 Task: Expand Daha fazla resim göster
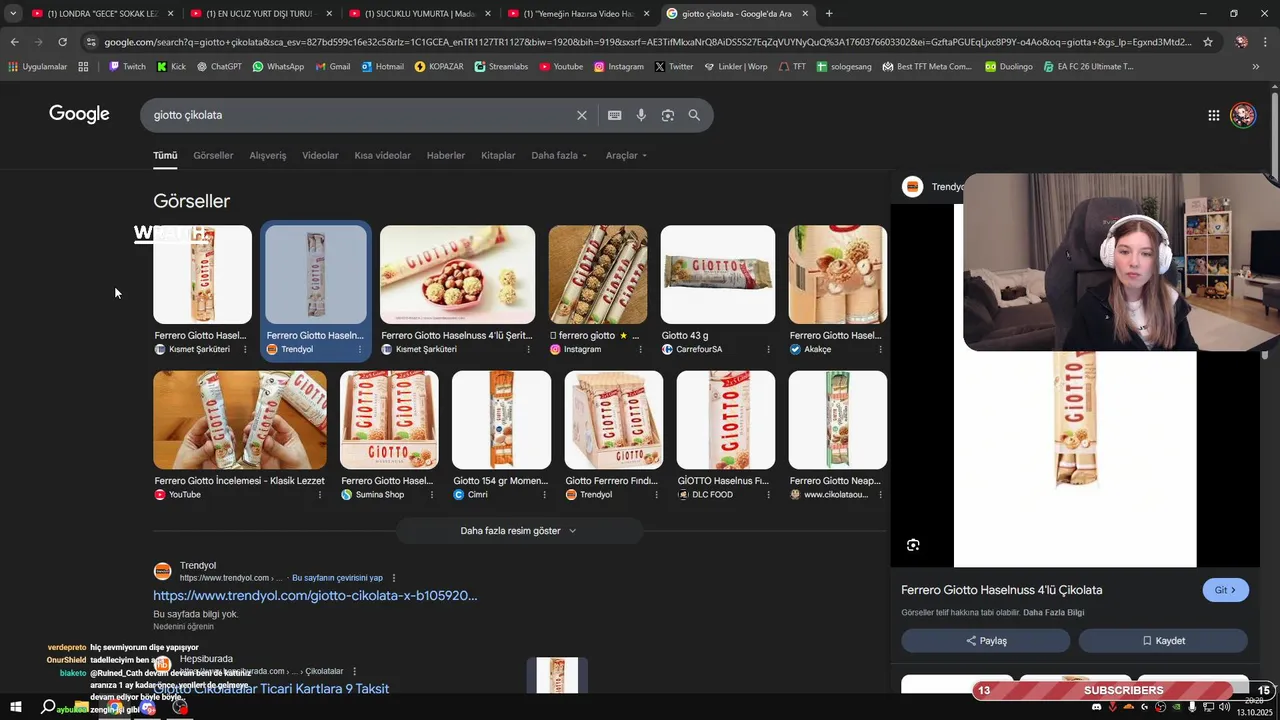click(x=518, y=531)
